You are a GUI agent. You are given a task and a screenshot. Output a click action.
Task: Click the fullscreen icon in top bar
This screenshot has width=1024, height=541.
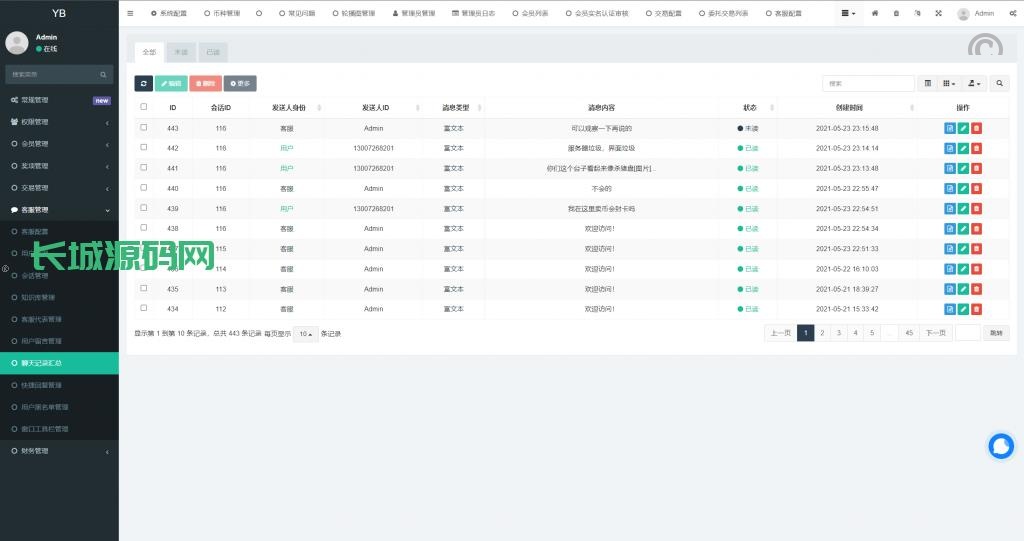[938, 14]
